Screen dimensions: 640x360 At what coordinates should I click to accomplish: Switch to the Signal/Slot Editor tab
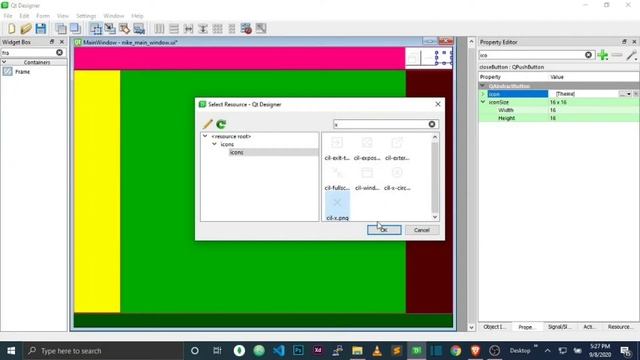559,327
